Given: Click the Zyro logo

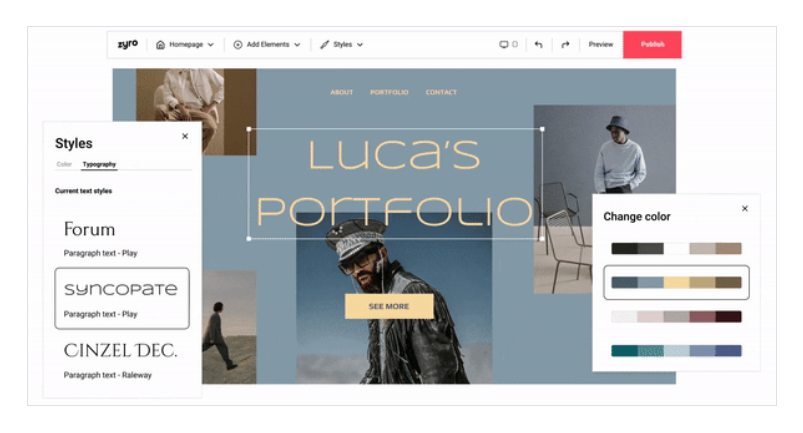Looking at the screenshot, I should [127, 44].
